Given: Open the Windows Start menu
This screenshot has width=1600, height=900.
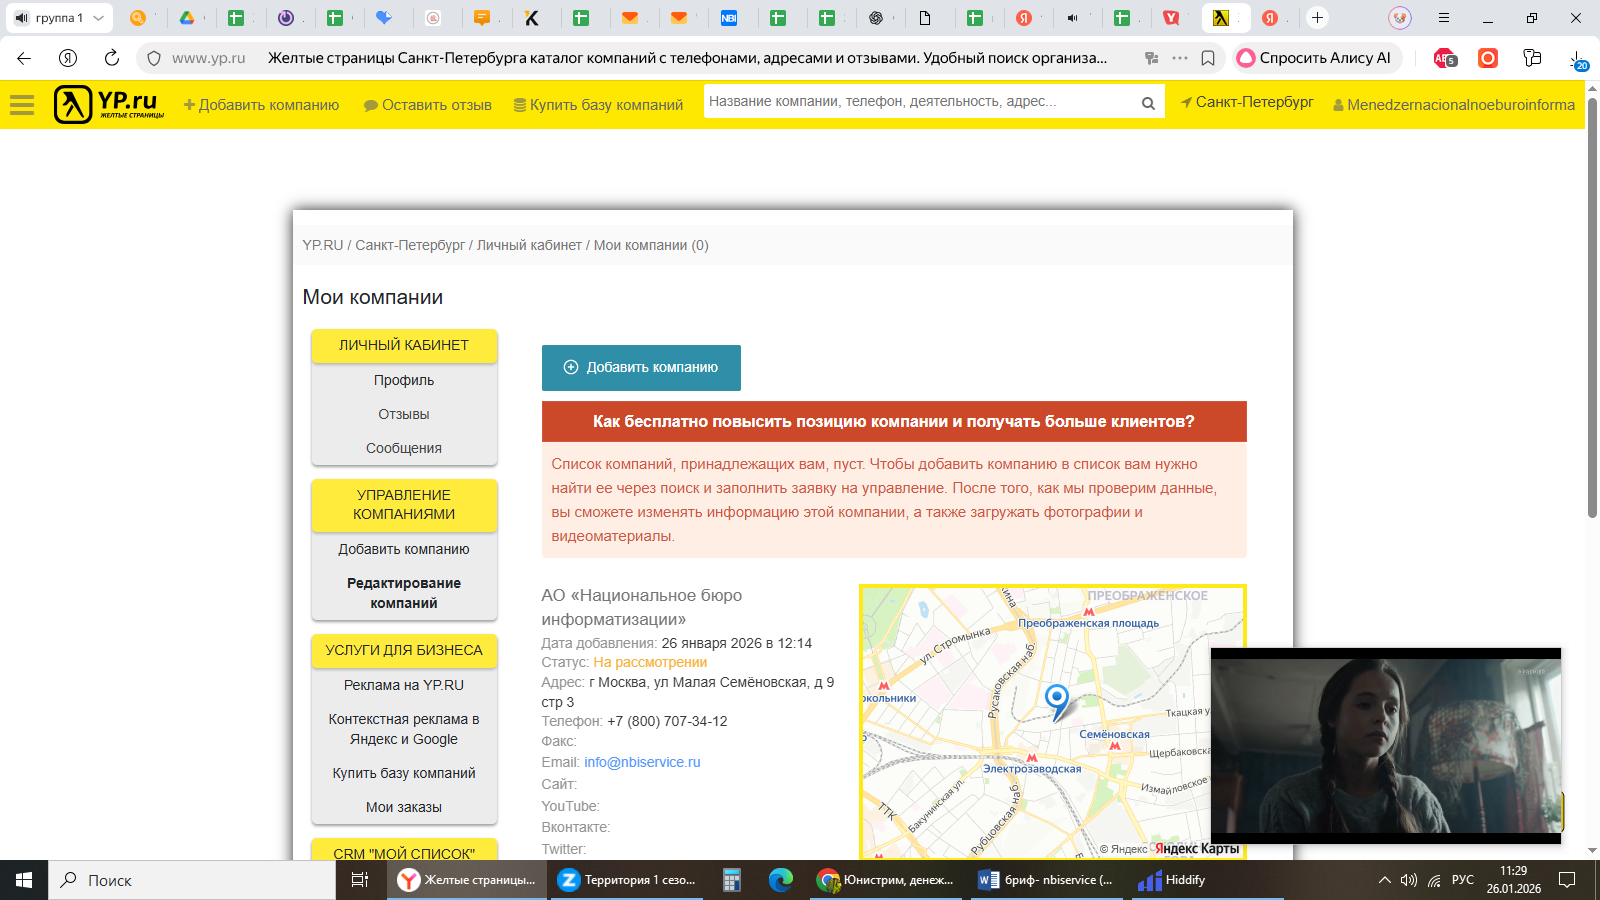Looking at the screenshot, I should (x=24, y=880).
